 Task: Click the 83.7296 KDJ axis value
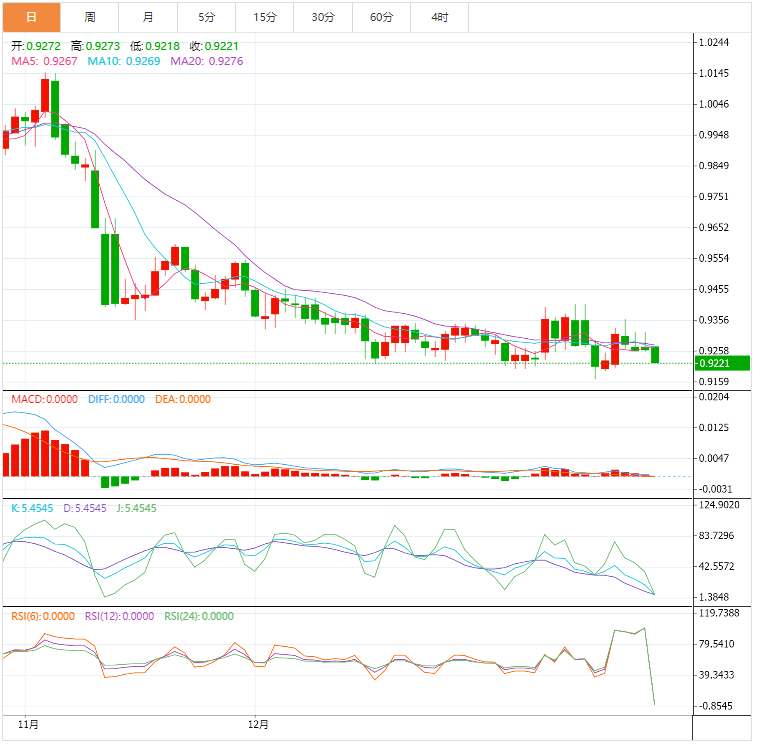(x=717, y=537)
